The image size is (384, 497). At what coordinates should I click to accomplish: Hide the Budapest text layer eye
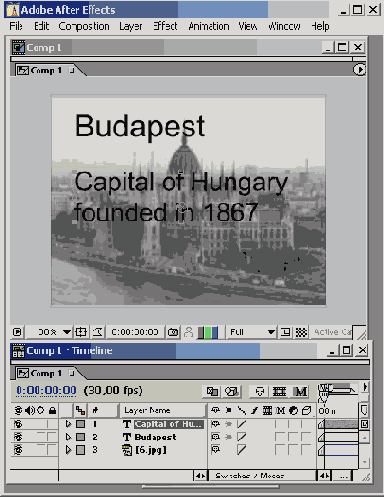point(18,437)
